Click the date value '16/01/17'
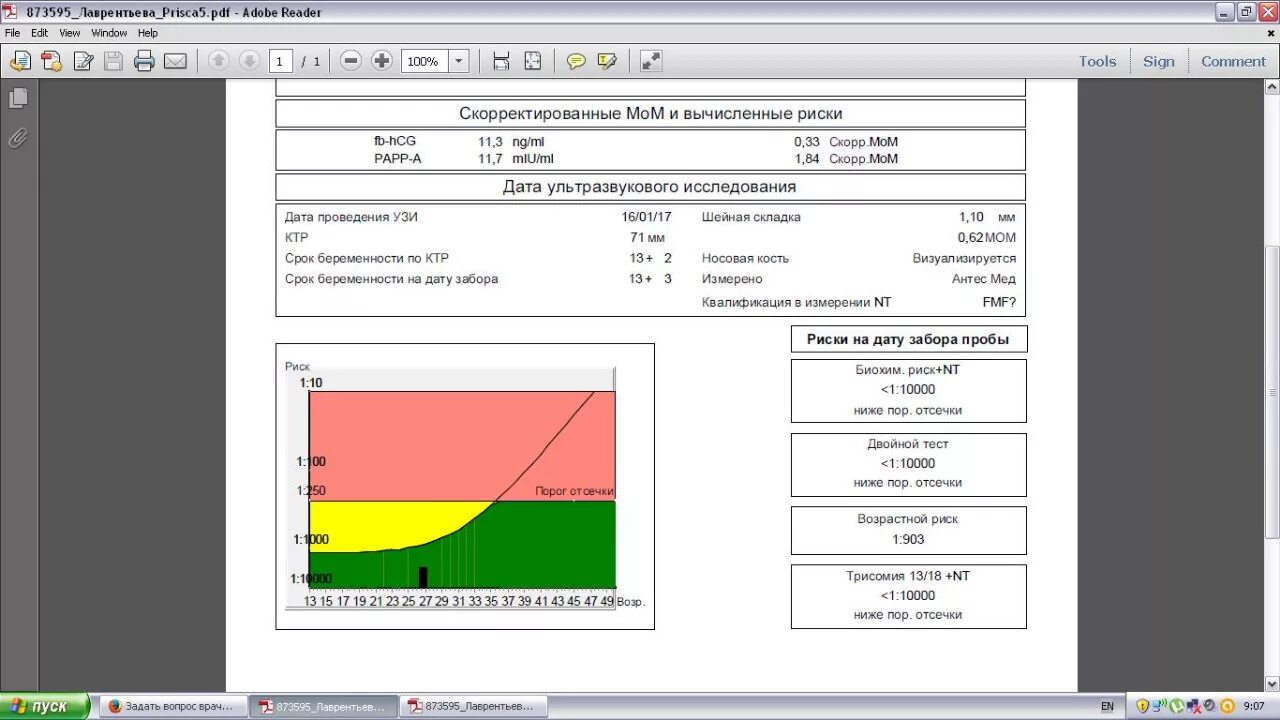Viewport: 1280px width, 720px height. 646,216
